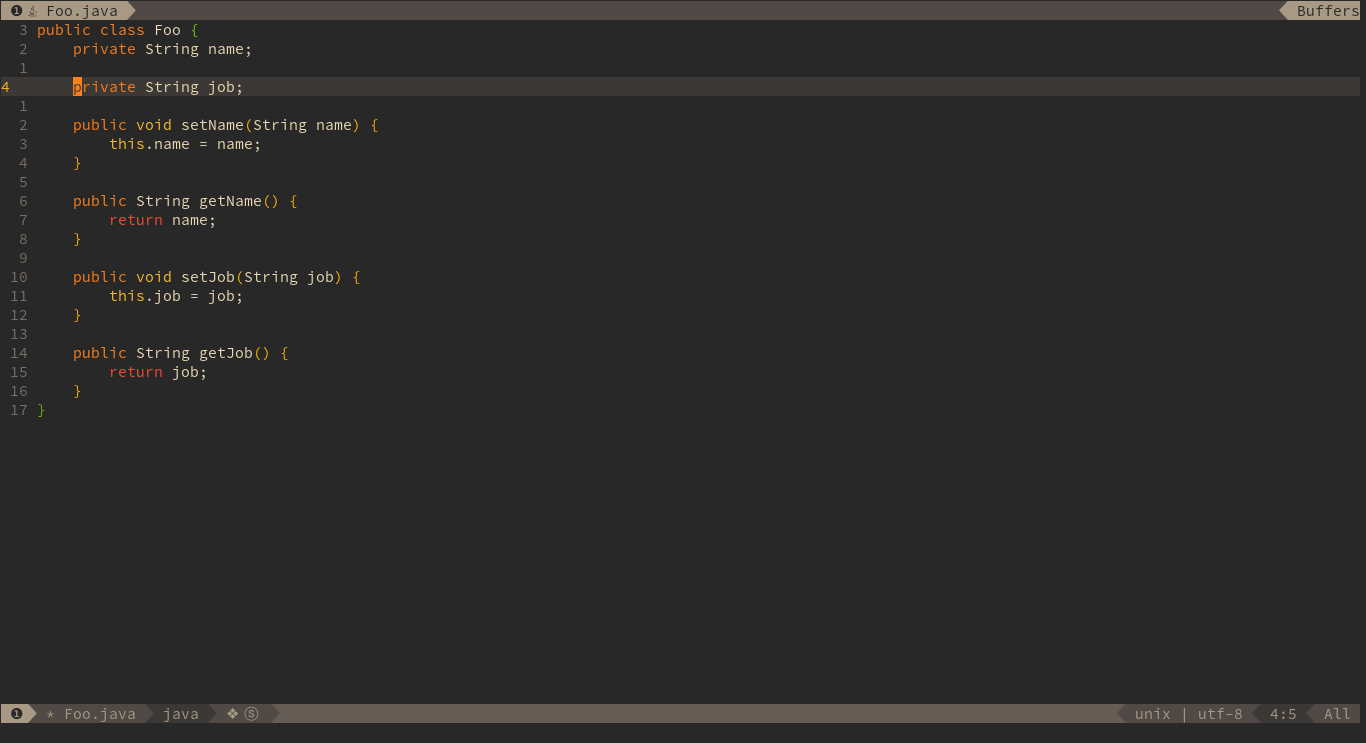This screenshot has height=743, width=1366.
Task: Toggle selection of the return keyword in getName
Action: pyautogui.click(x=135, y=220)
